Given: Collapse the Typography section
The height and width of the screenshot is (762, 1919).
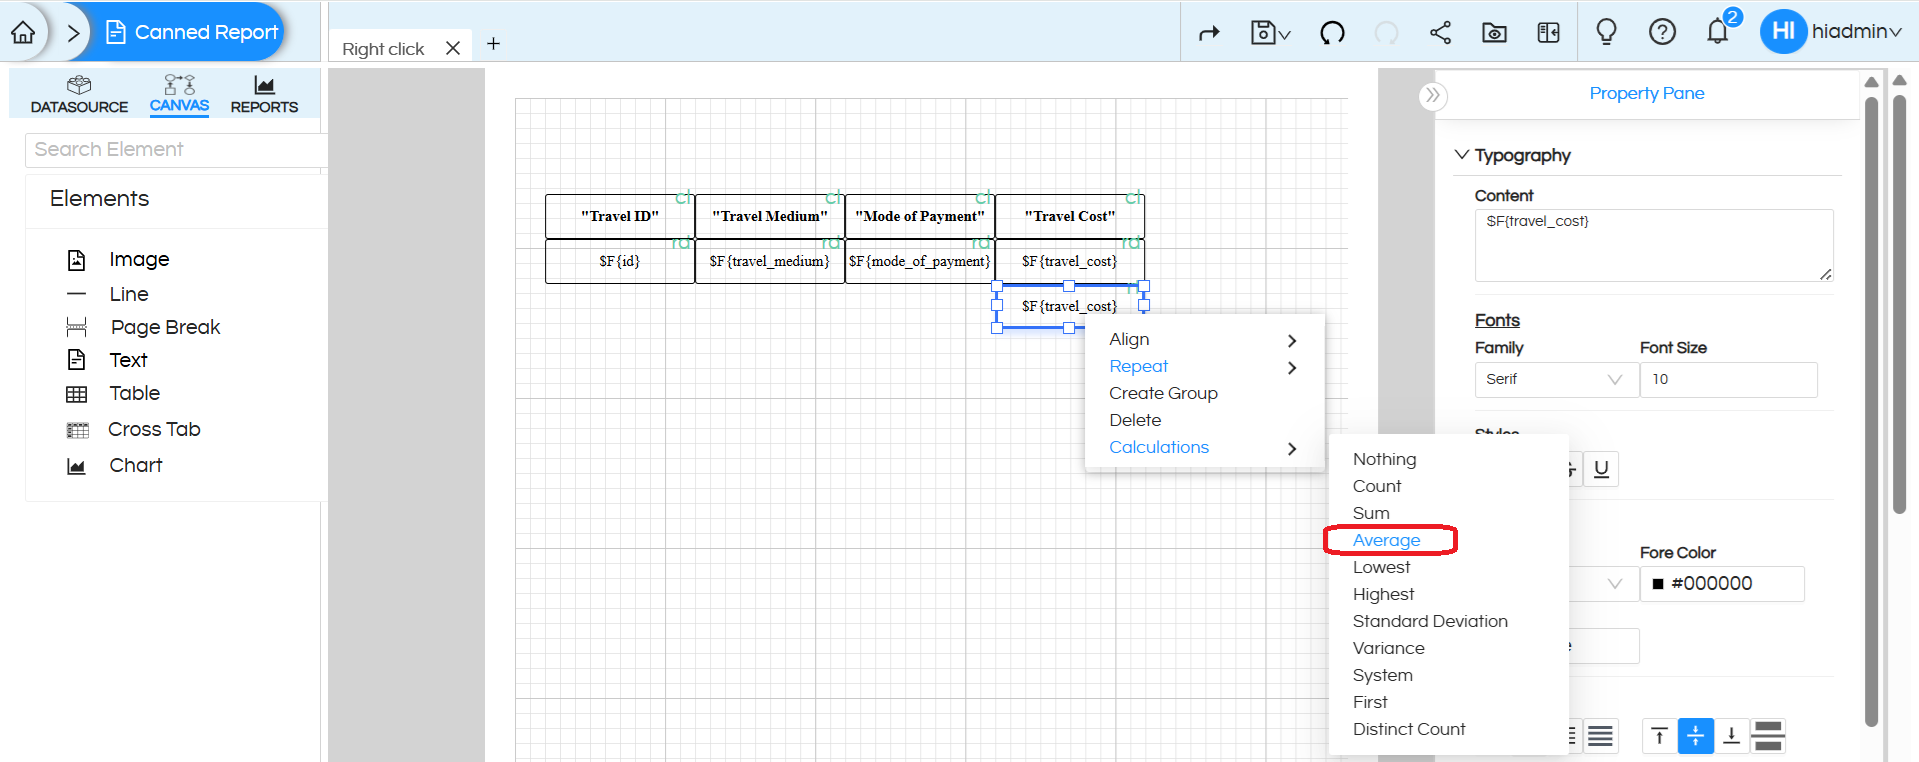Looking at the screenshot, I should pyautogui.click(x=1462, y=155).
